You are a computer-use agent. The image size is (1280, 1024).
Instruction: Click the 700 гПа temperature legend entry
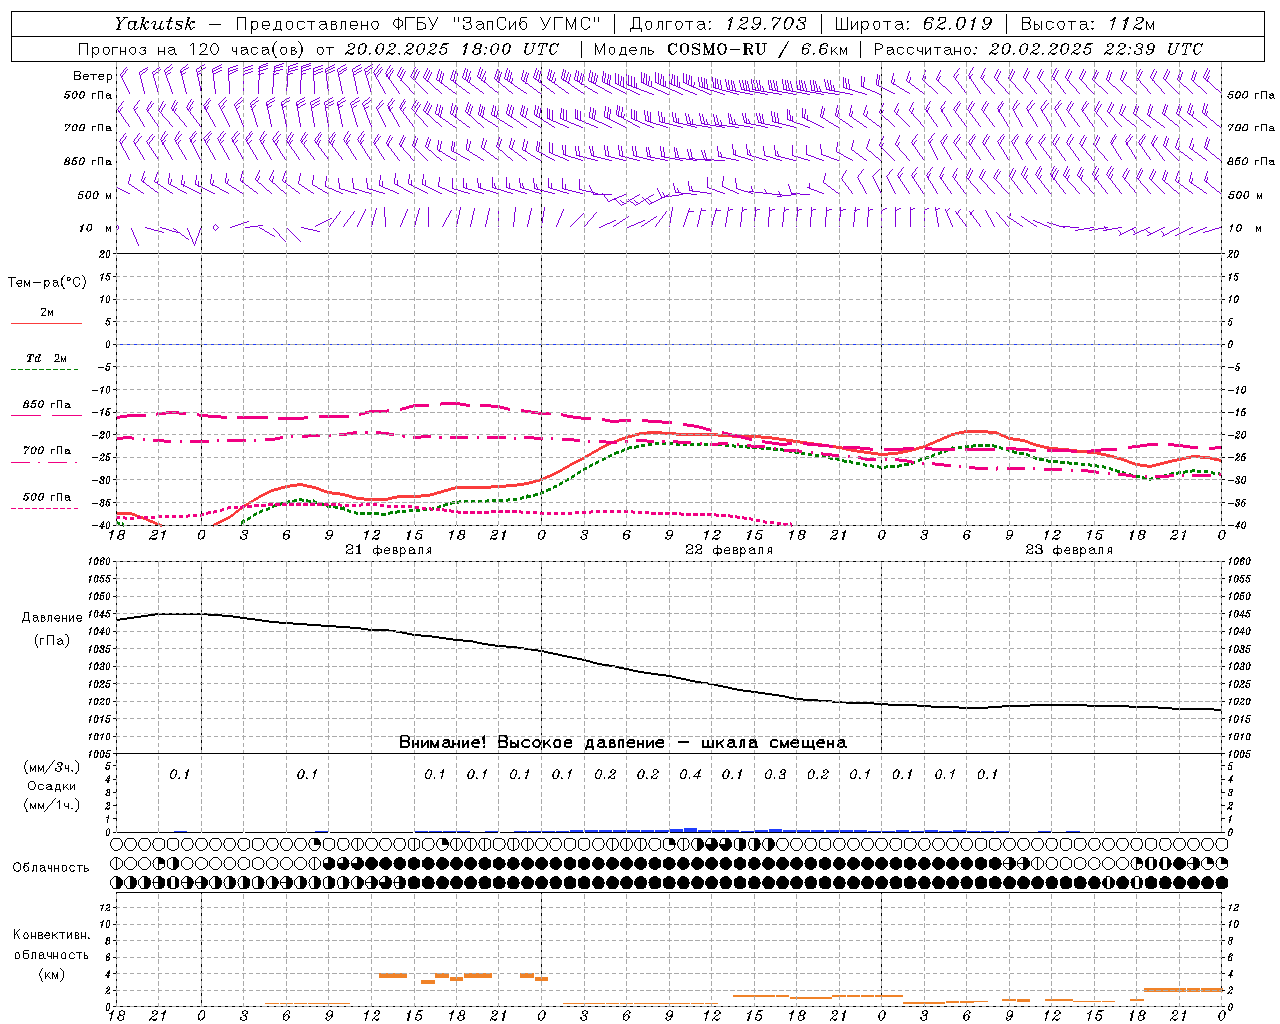[x=47, y=450]
